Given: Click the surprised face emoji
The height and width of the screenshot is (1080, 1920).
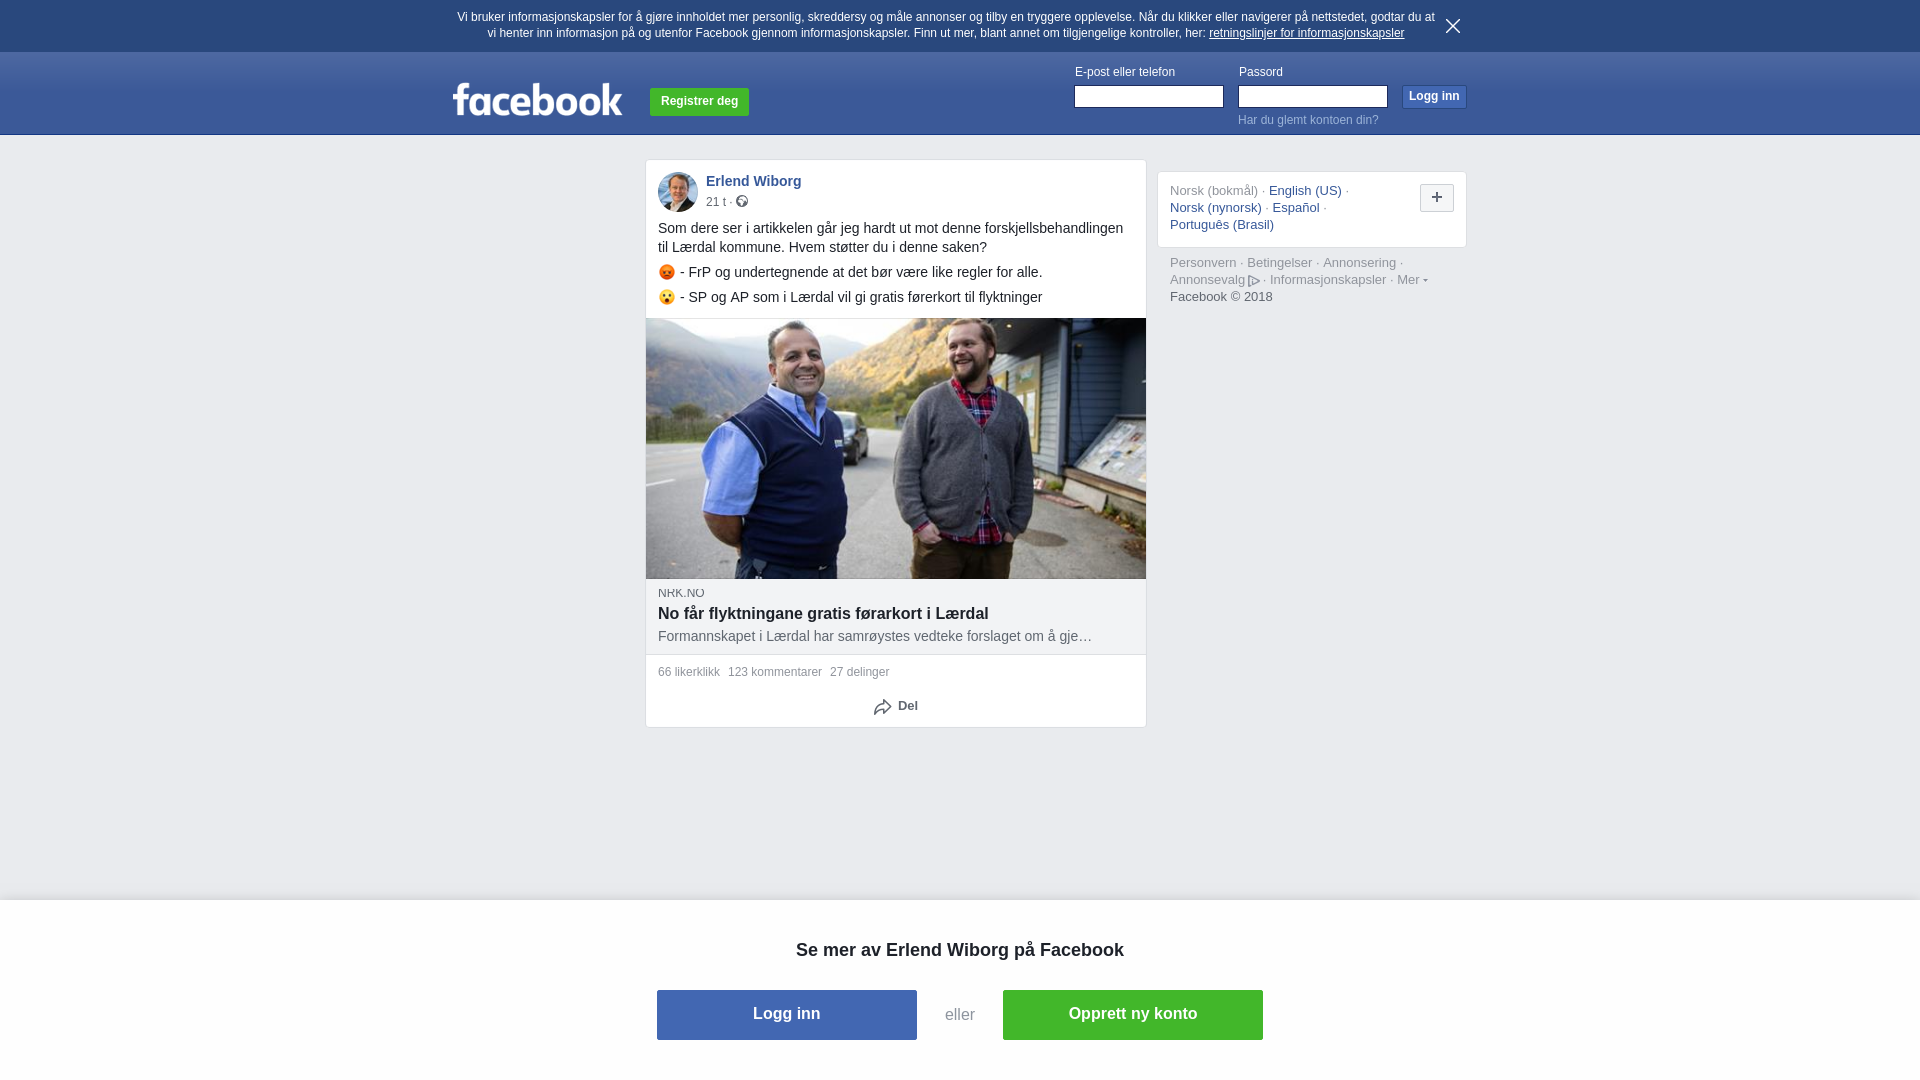Looking at the screenshot, I should [667, 297].
